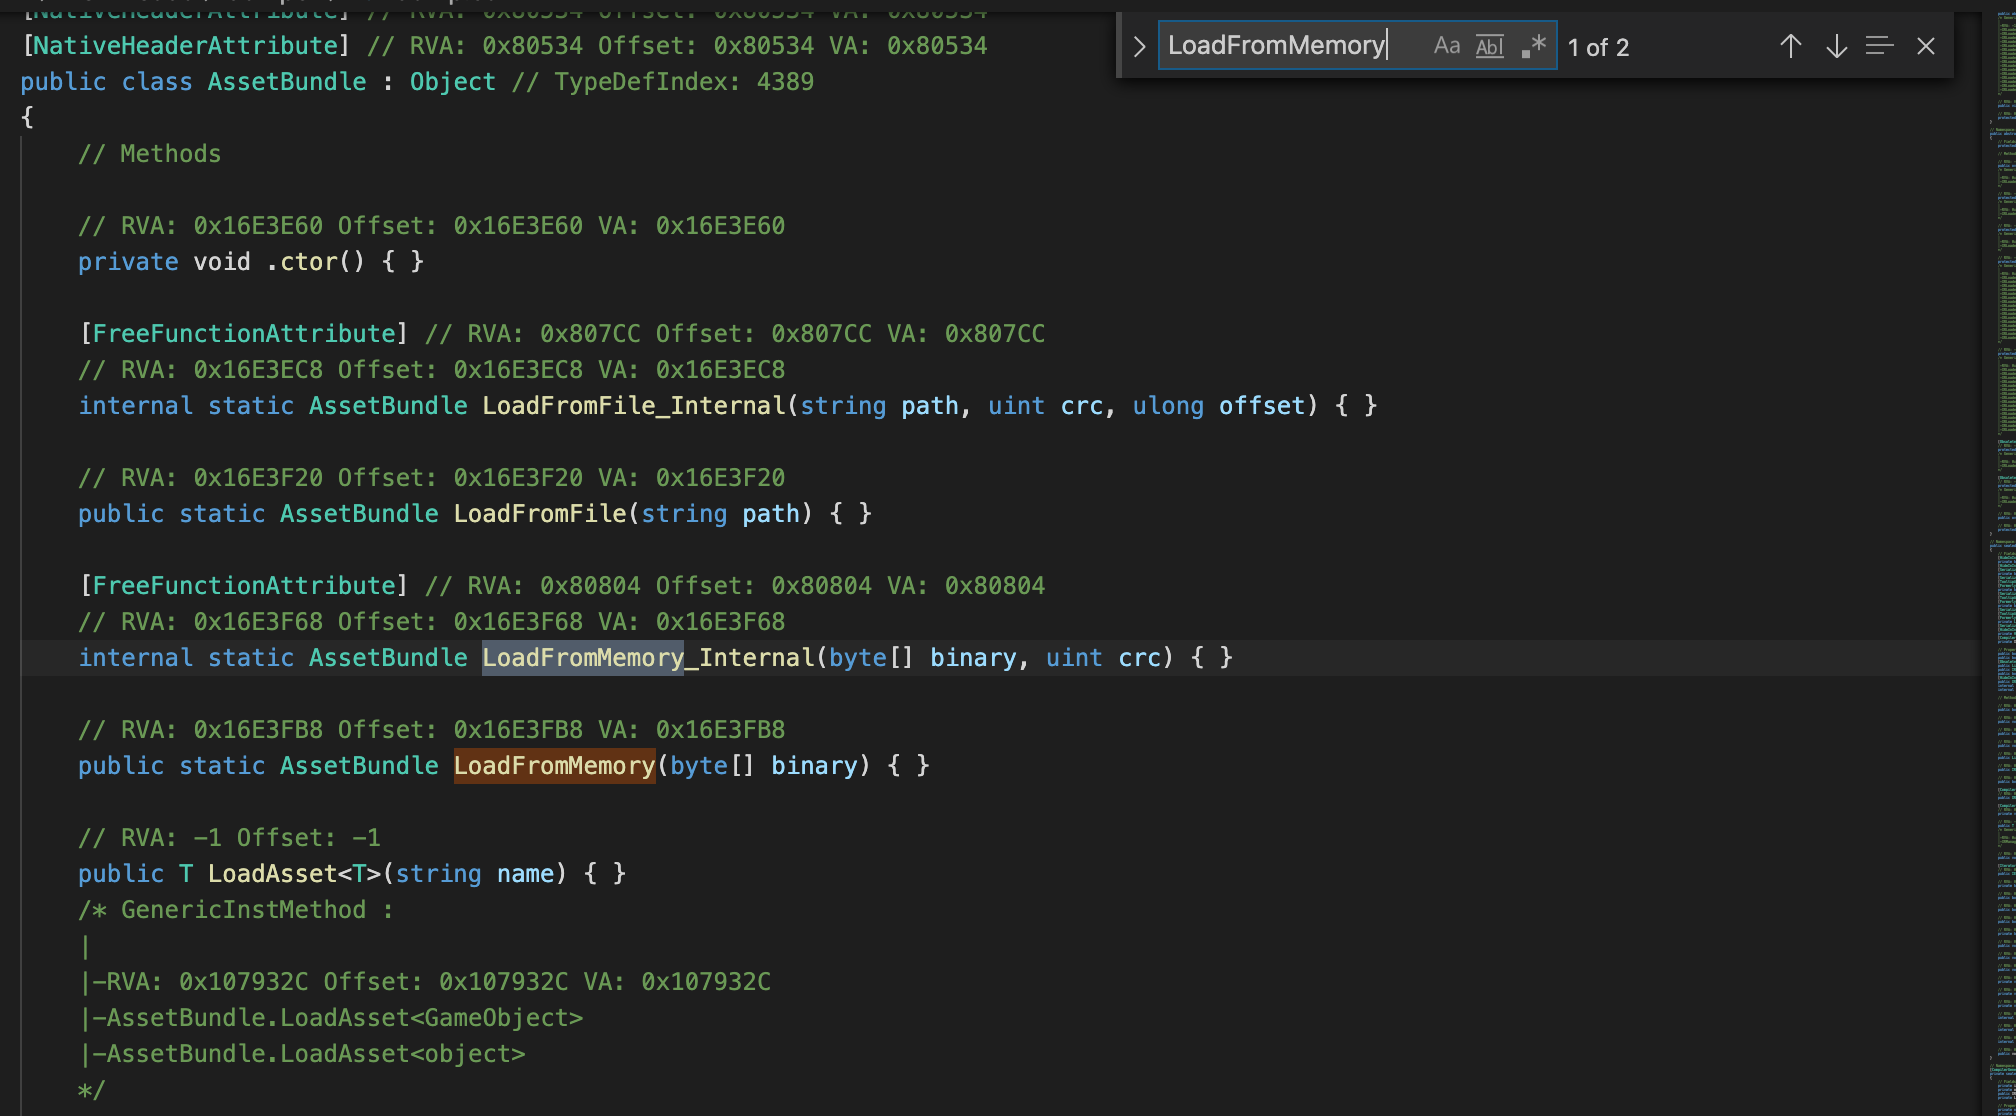Click the "// Methods" comment
The image size is (2016, 1116).
pyautogui.click(x=150, y=154)
